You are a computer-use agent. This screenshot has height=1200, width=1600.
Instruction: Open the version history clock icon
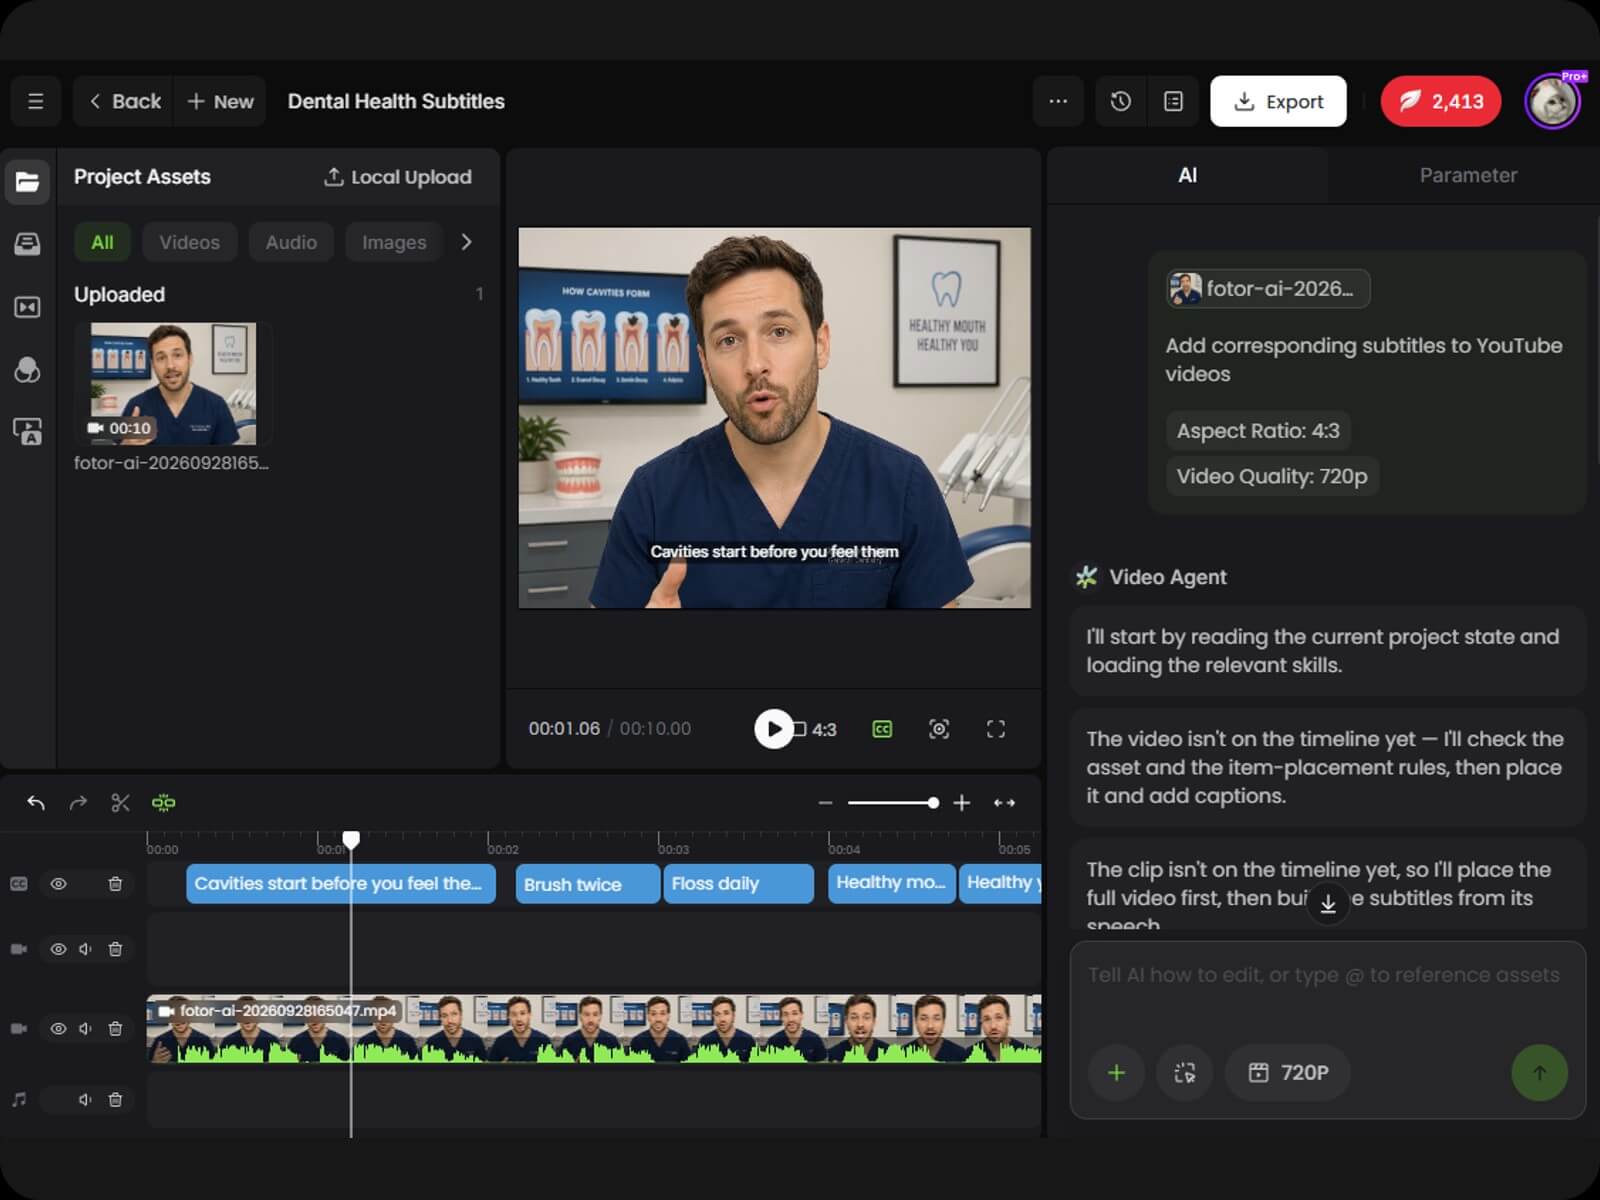(x=1121, y=101)
